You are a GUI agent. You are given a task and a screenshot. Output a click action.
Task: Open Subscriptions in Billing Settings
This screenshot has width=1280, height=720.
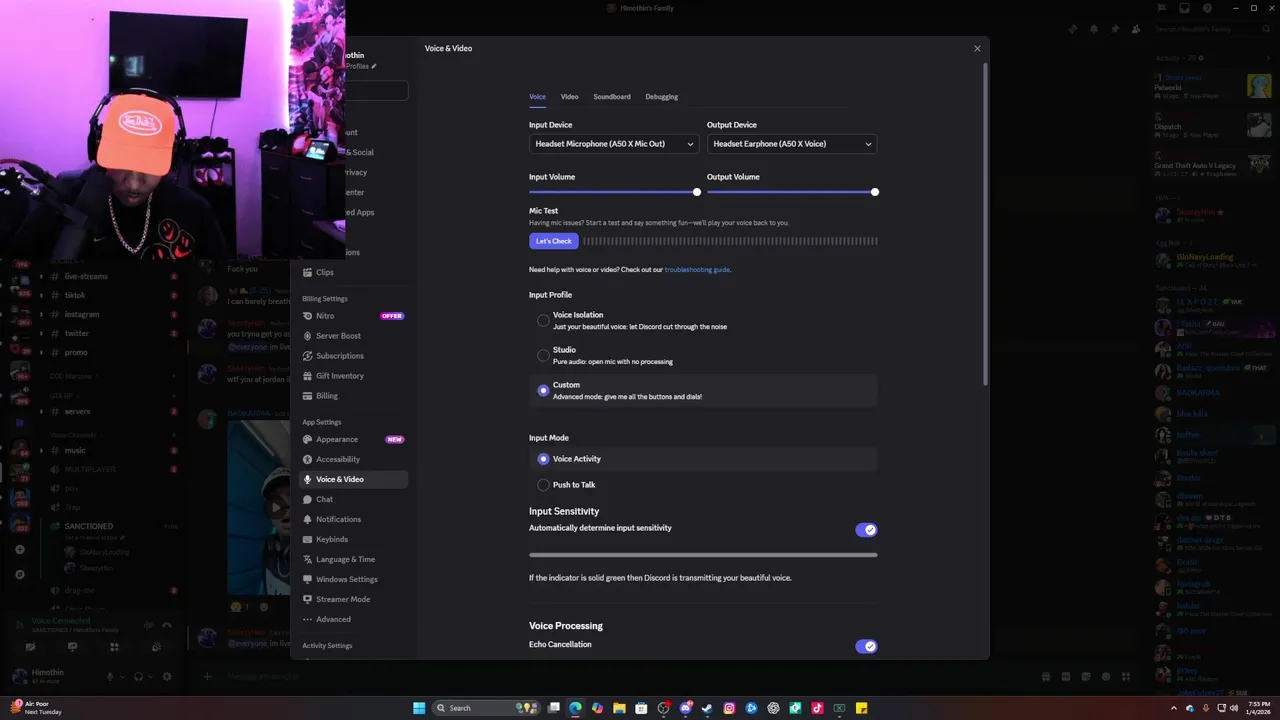(353, 356)
